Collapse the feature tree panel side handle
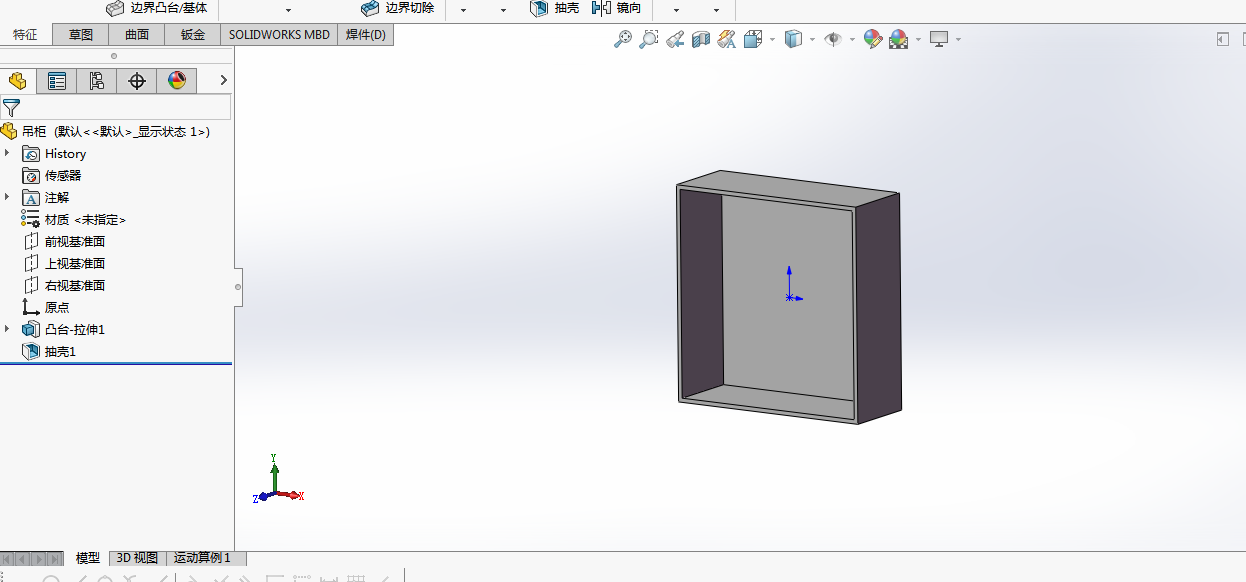 pos(238,287)
